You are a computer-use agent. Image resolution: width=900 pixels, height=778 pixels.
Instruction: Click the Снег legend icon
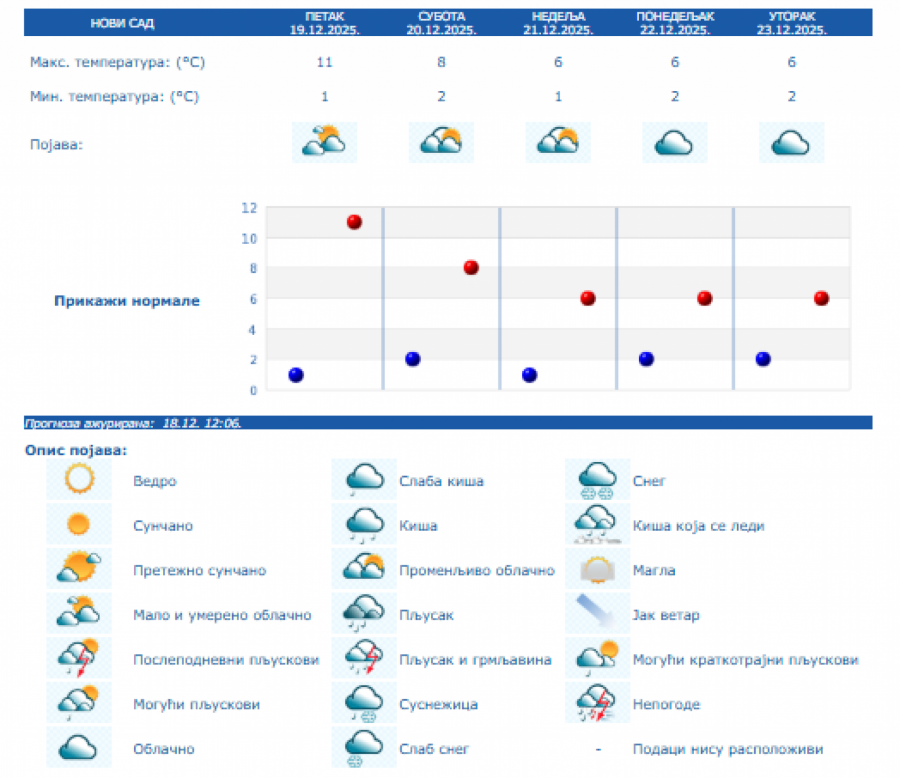pyautogui.click(x=597, y=481)
